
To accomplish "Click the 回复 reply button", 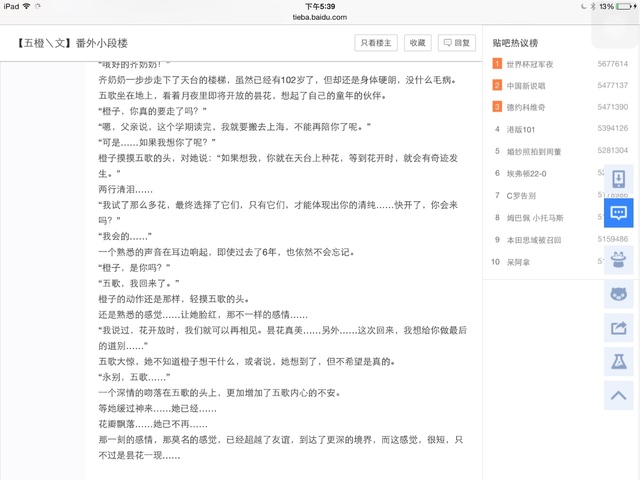I will pos(455,43).
